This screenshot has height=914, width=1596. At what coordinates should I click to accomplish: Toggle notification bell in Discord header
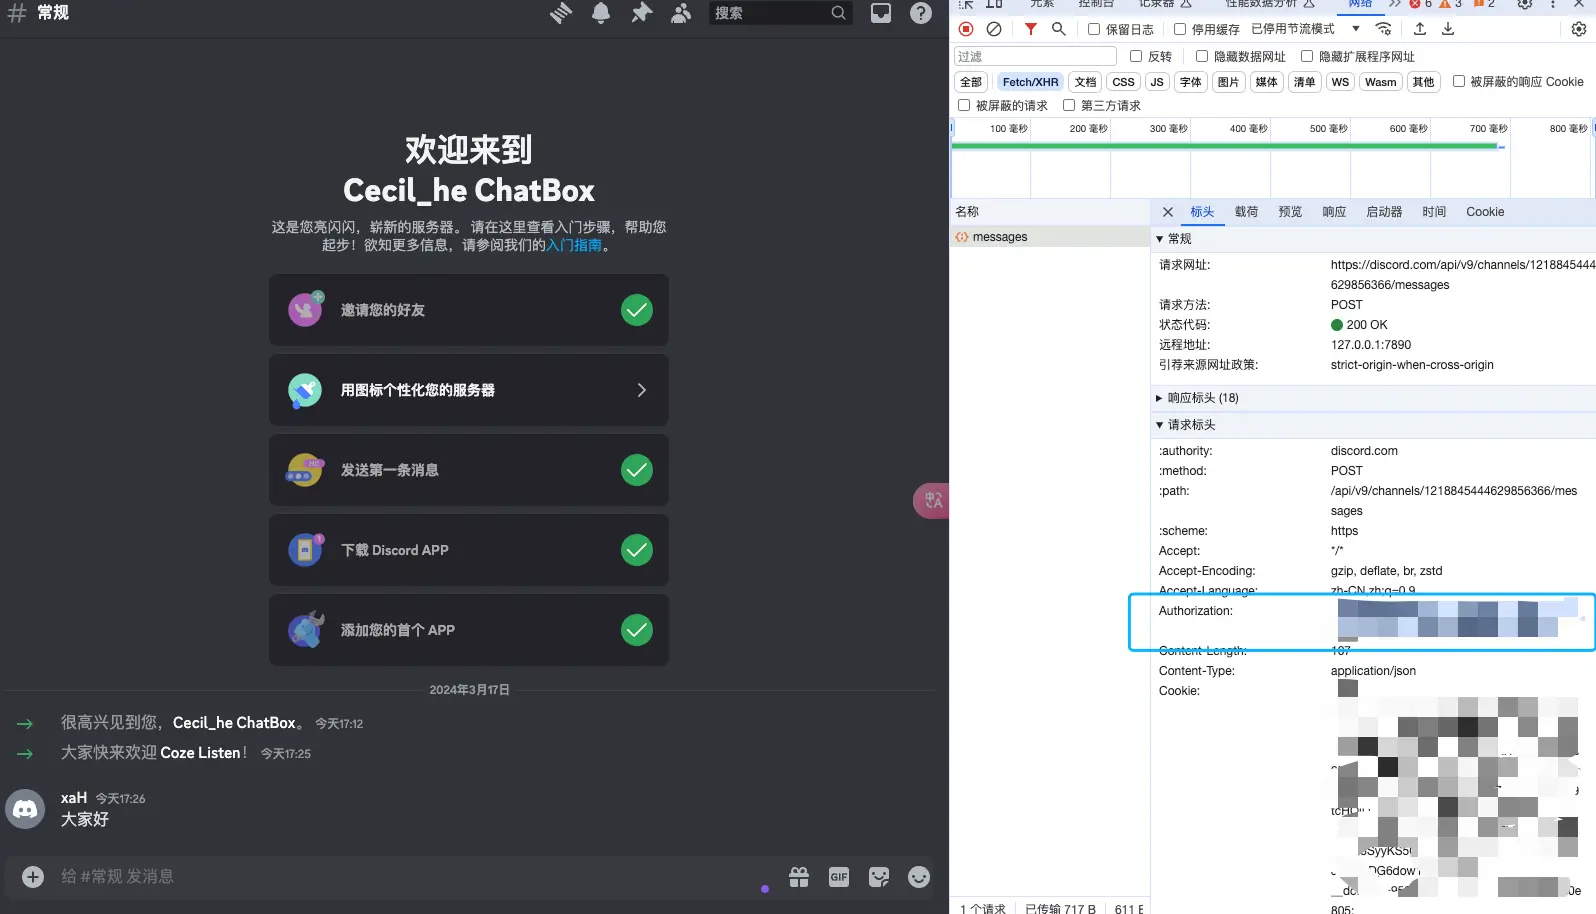click(601, 13)
